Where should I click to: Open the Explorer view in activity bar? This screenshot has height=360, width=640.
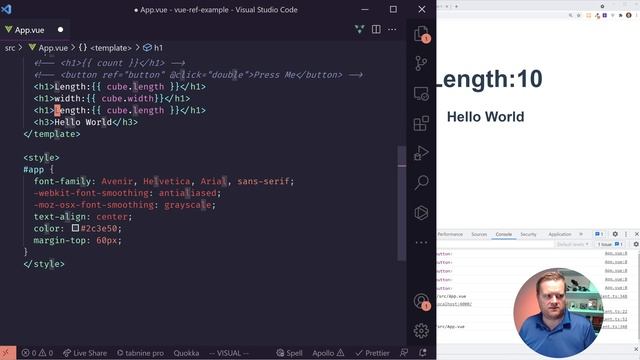pyautogui.click(x=422, y=33)
